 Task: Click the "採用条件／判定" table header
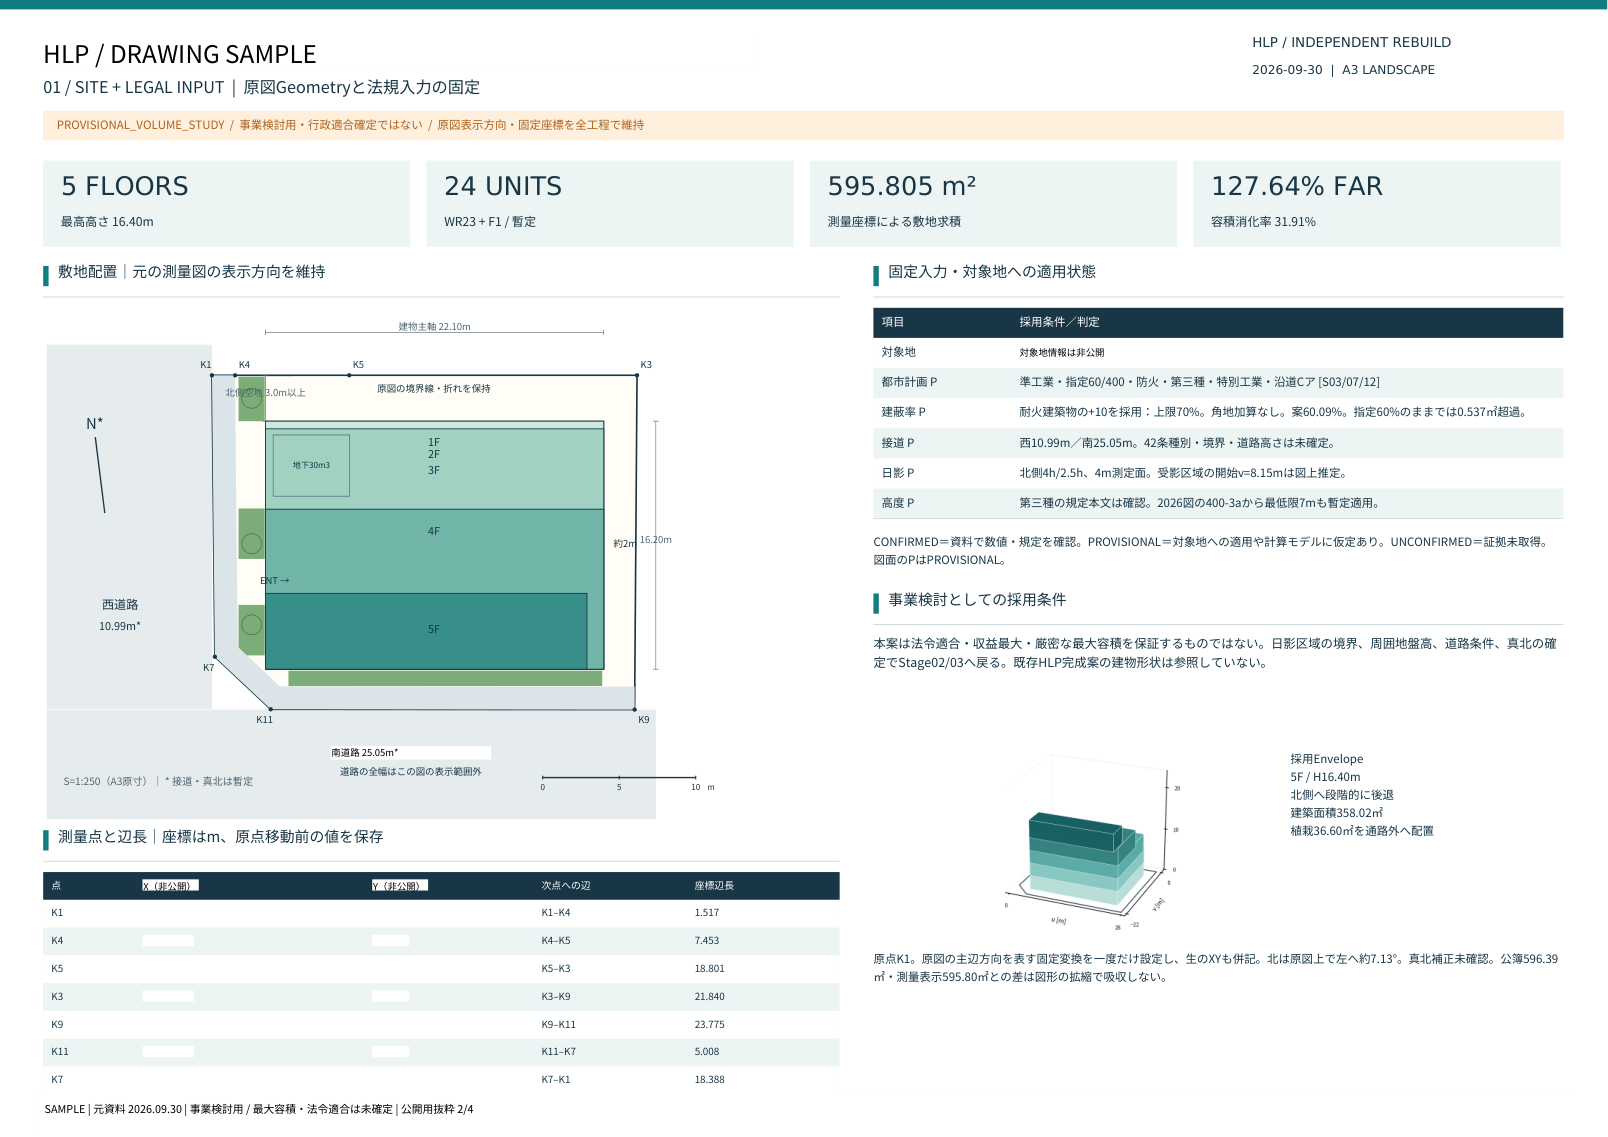coord(1059,322)
